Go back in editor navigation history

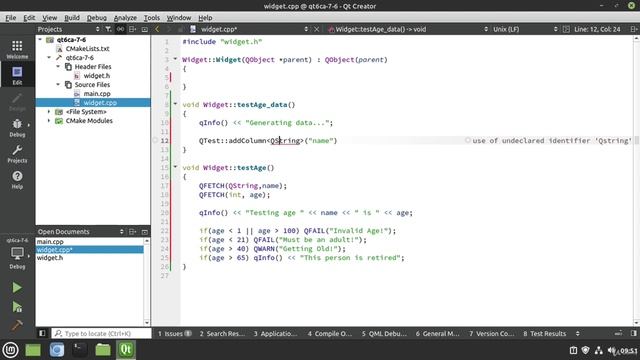[x=157, y=29]
